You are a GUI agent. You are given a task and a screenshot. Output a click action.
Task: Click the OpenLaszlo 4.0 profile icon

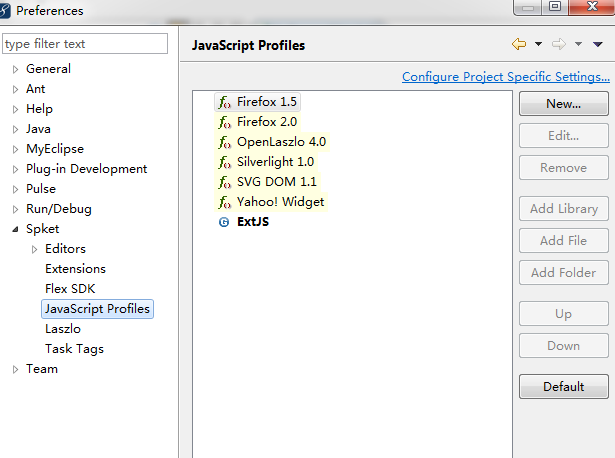[225, 142]
